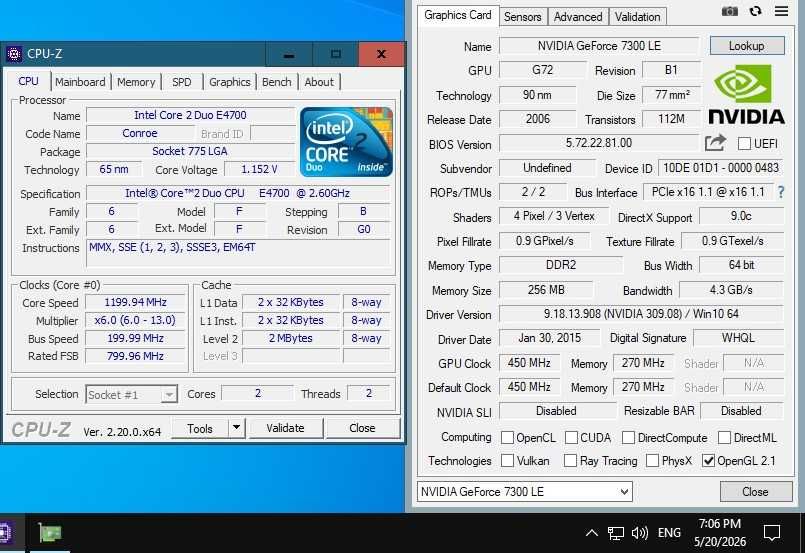Click the Specification field E4700 @ 2.60GHz
805x553 pixels.
(239, 194)
